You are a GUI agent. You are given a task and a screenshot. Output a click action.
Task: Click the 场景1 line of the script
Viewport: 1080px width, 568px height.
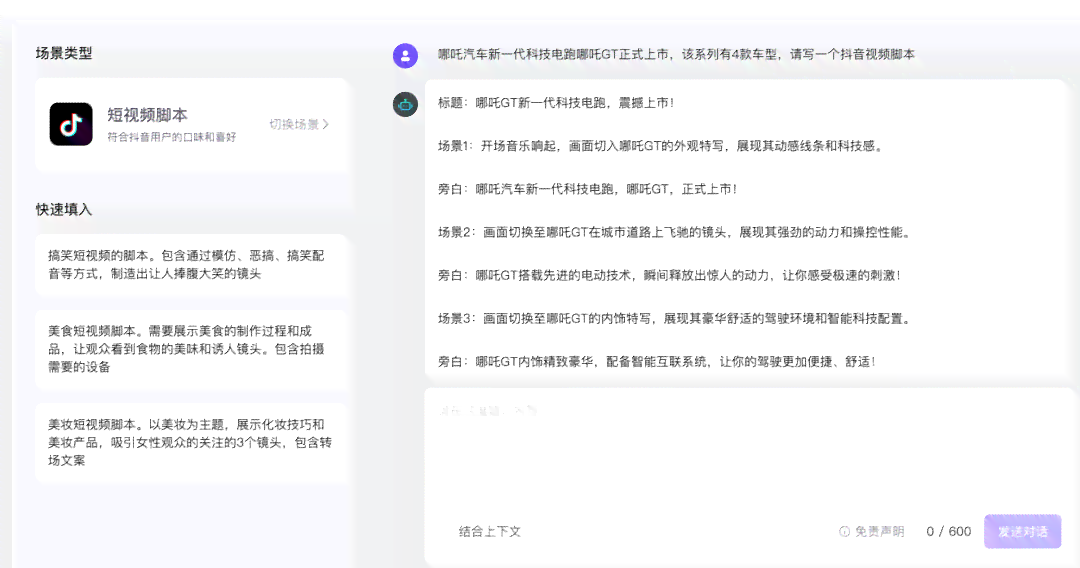click(x=661, y=146)
